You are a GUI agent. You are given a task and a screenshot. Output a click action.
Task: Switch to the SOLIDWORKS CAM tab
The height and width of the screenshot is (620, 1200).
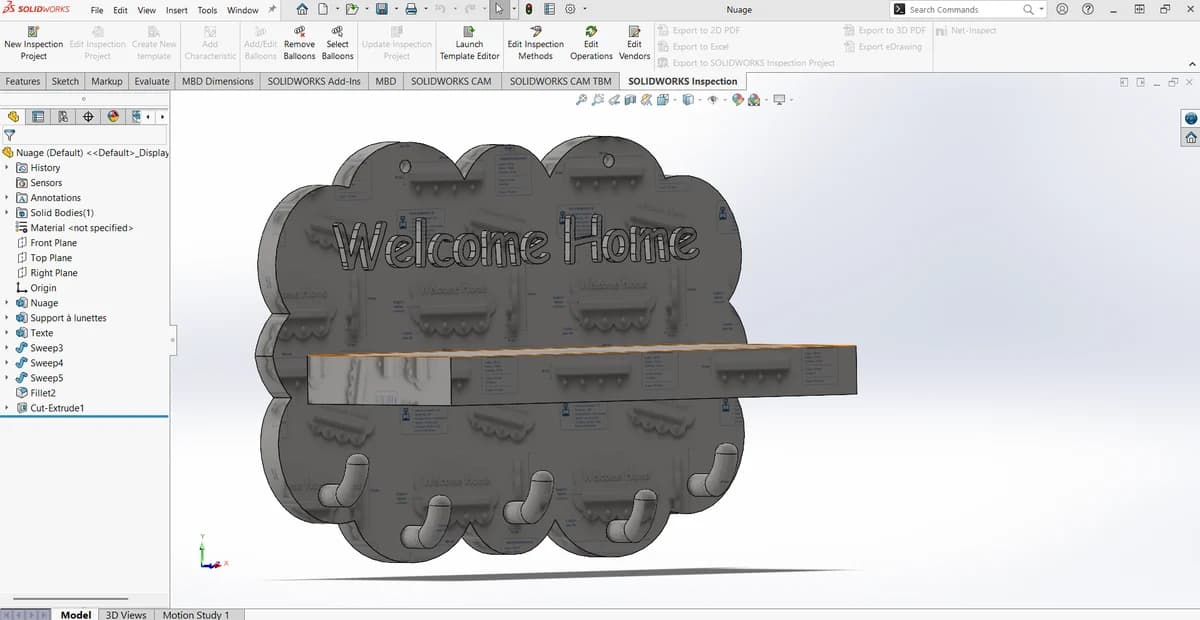point(451,81)
